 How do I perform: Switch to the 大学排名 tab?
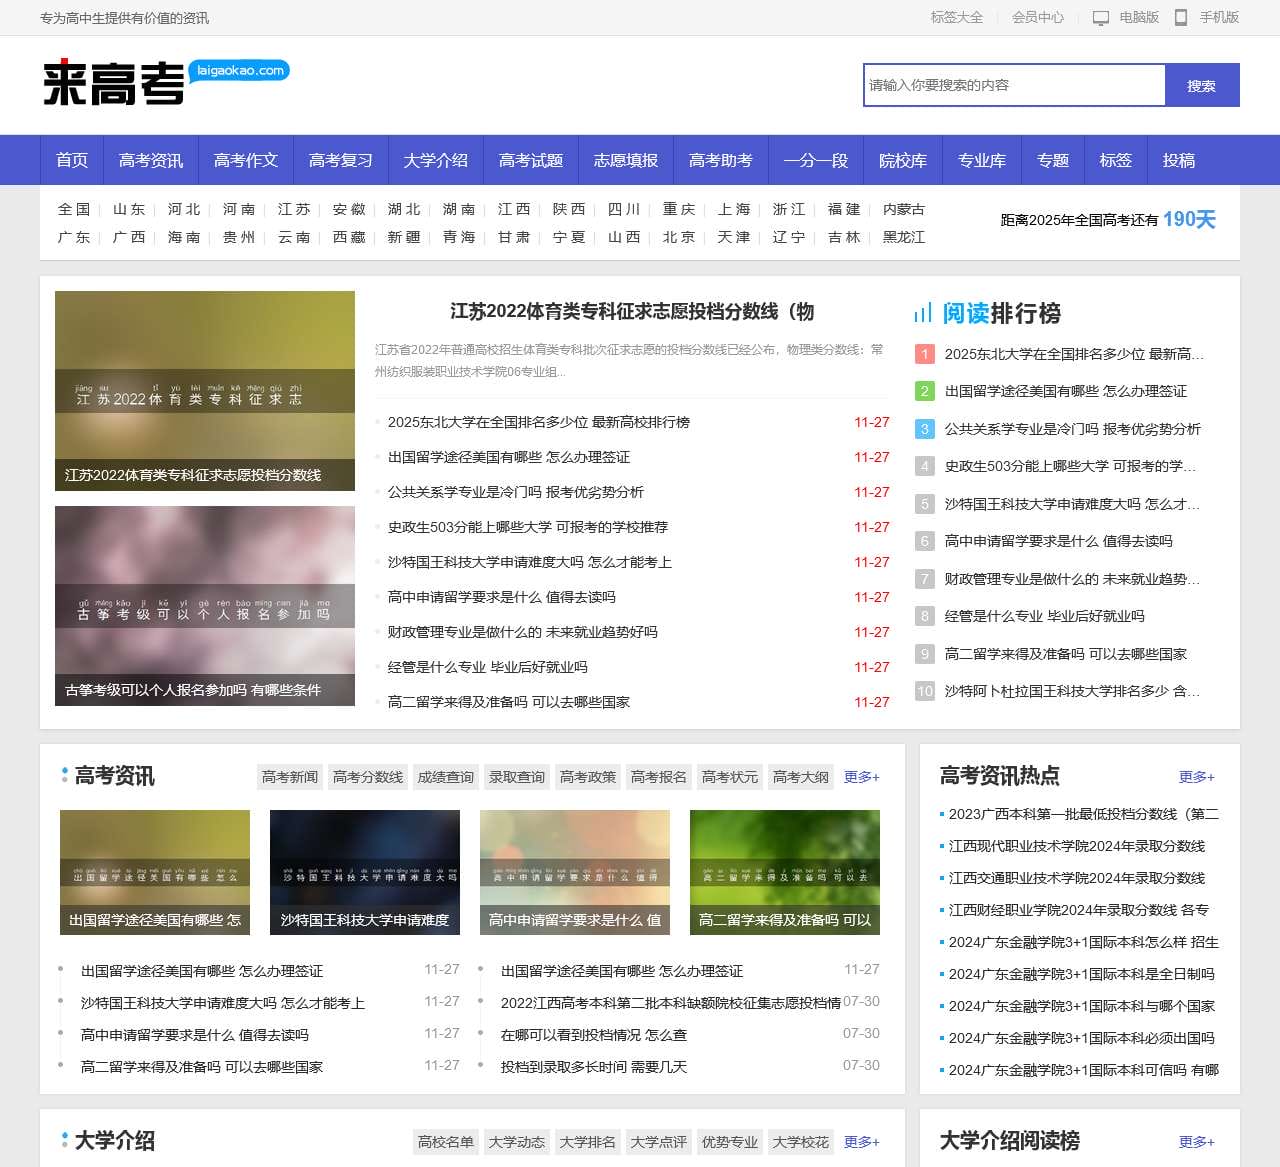click(x=587, y=1142)
